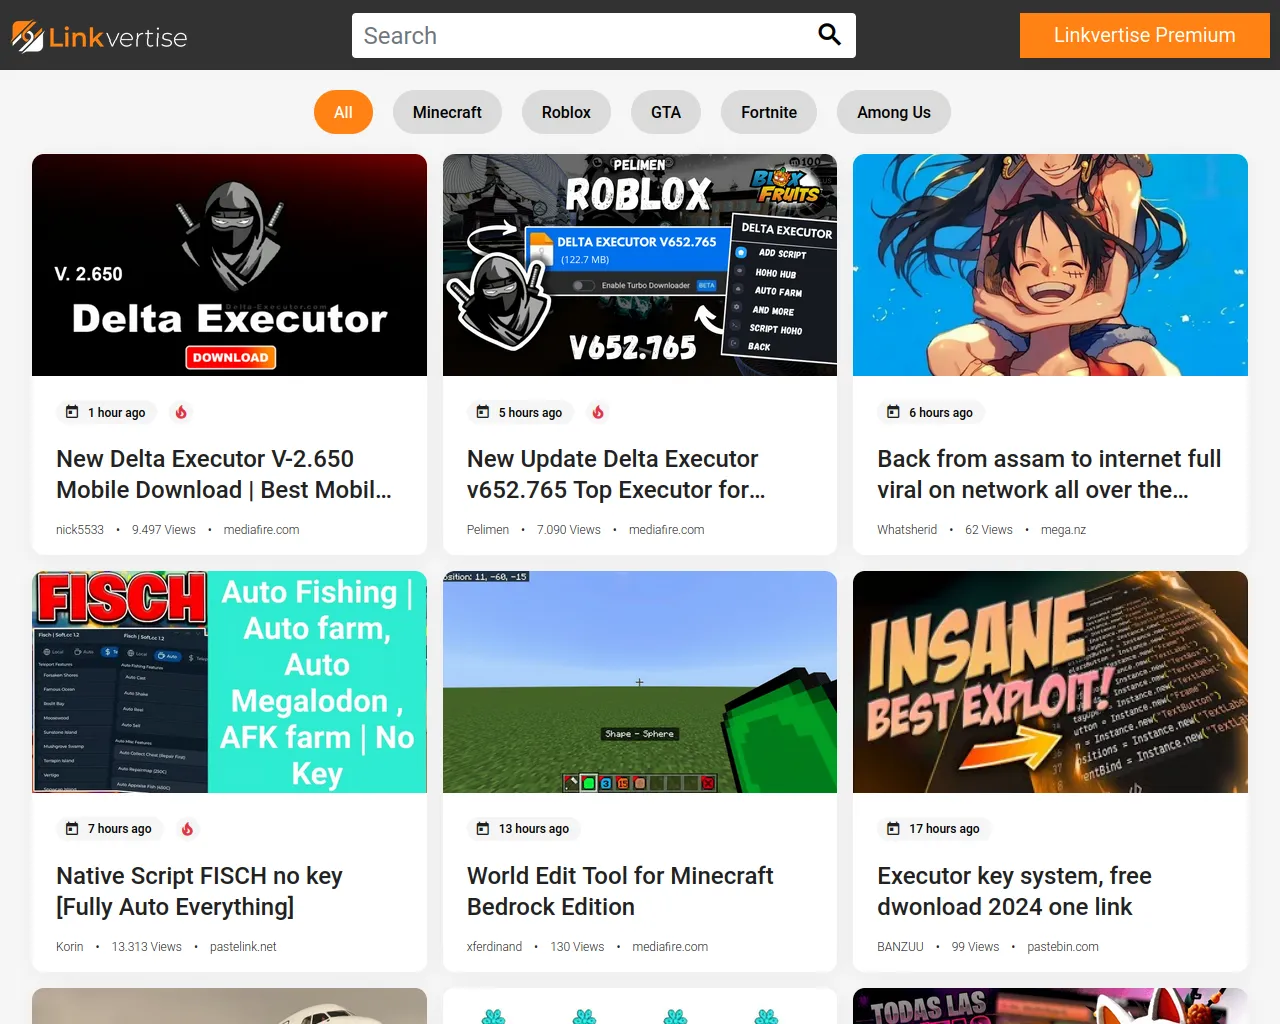Click the "13.313 Views" count

tap(147, 947)
